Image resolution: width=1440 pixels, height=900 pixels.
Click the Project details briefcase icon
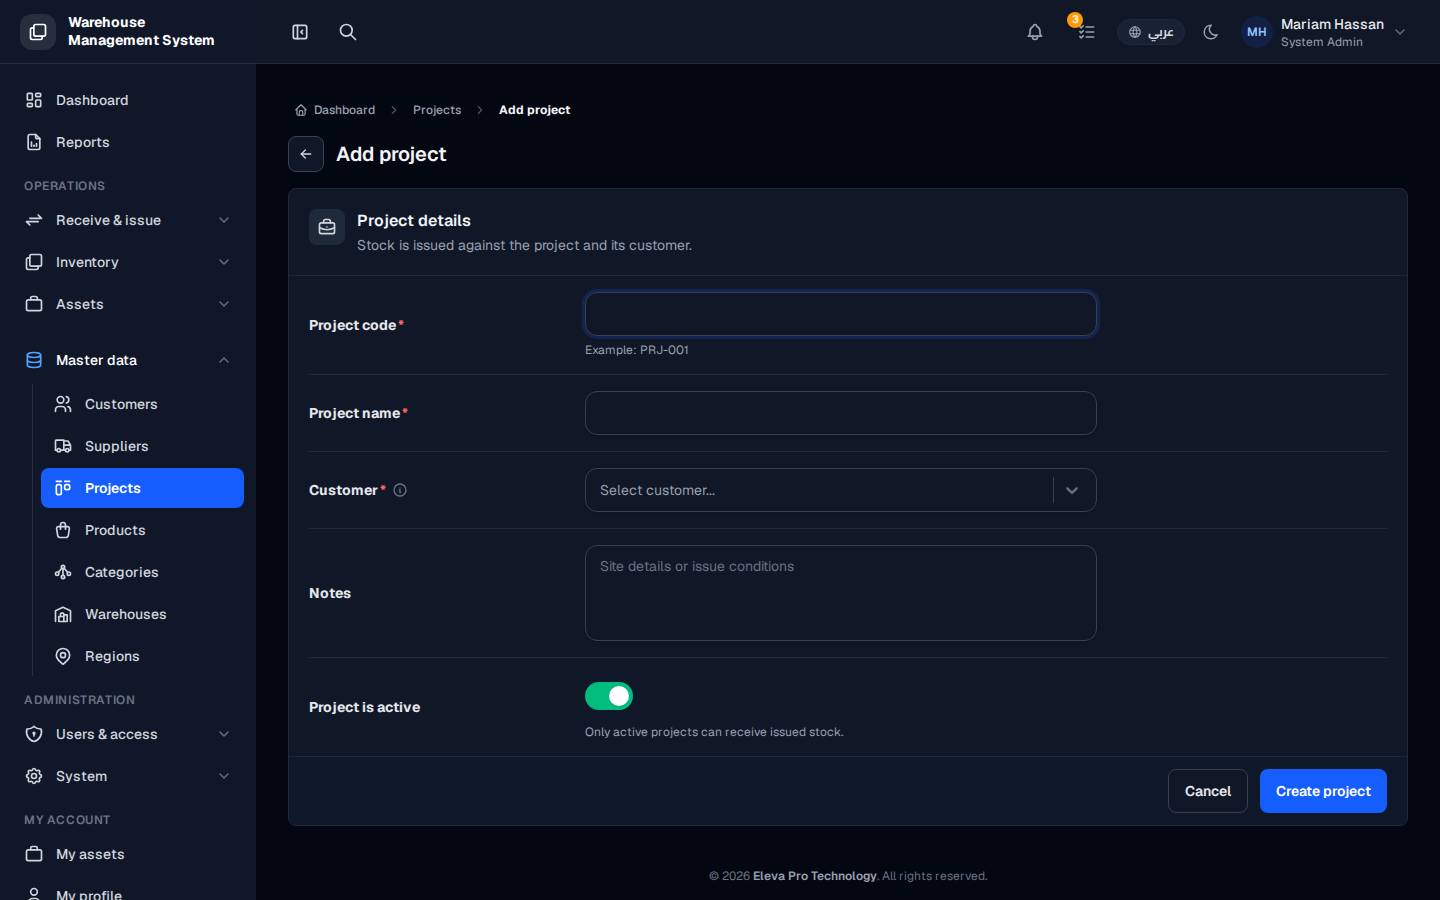tap(327, 227)
